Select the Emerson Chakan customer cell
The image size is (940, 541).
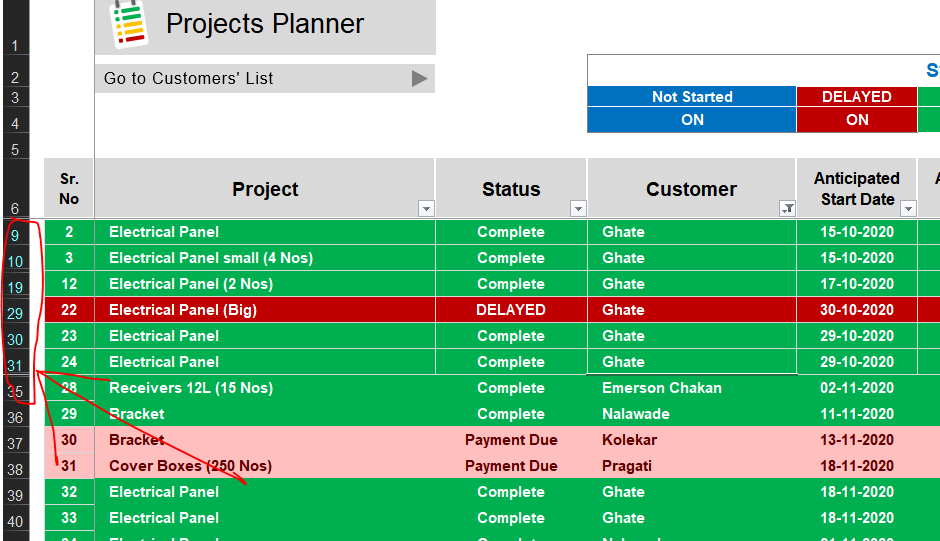(662, 388)
